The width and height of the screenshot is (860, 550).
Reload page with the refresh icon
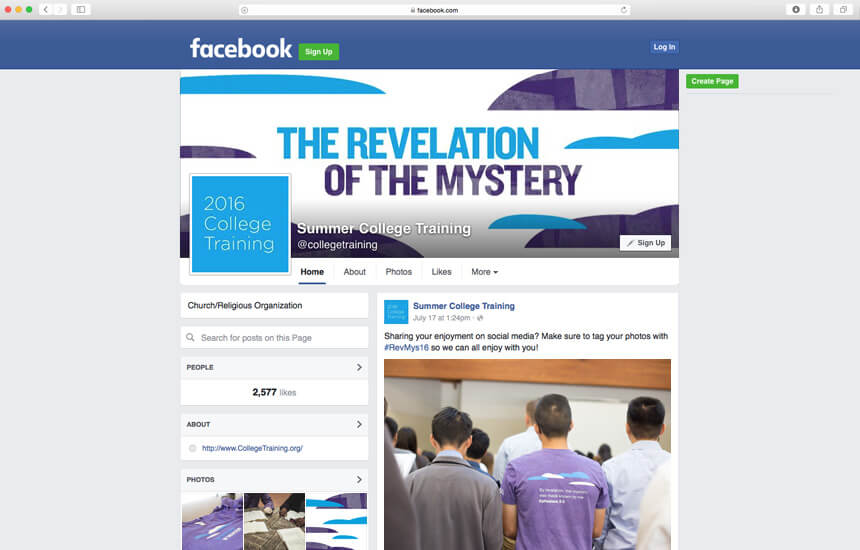pyautogui.click(x=624, y=10)
